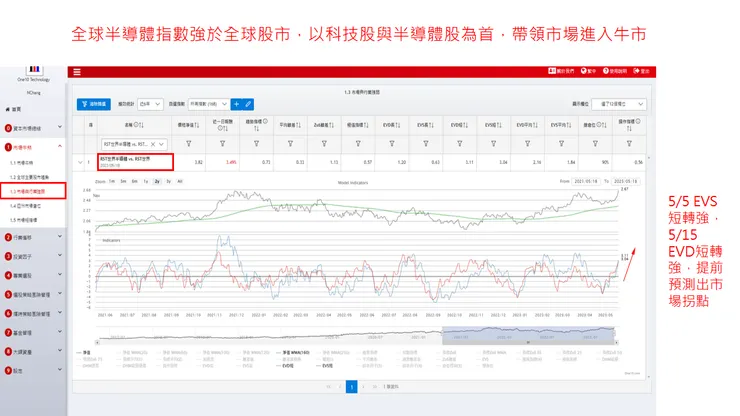Open the RST name filter dropdown arrow

pos(161,144)
